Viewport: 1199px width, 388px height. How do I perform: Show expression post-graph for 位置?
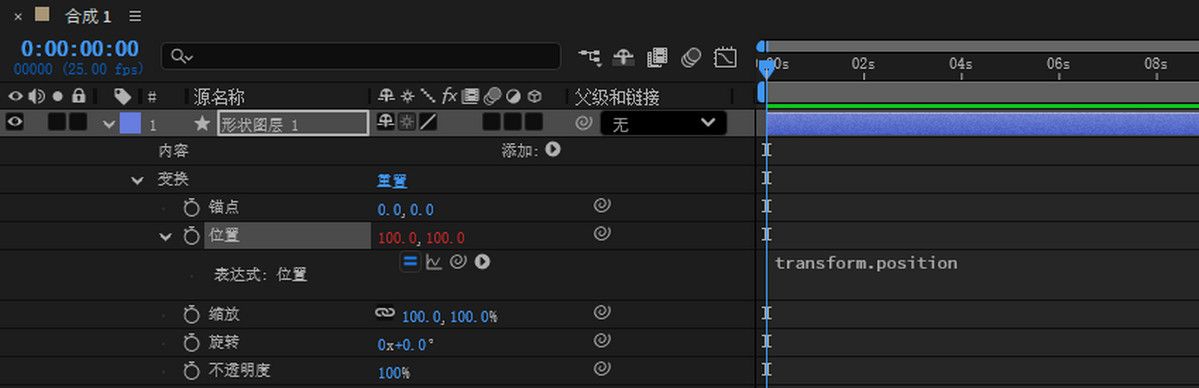434,262
